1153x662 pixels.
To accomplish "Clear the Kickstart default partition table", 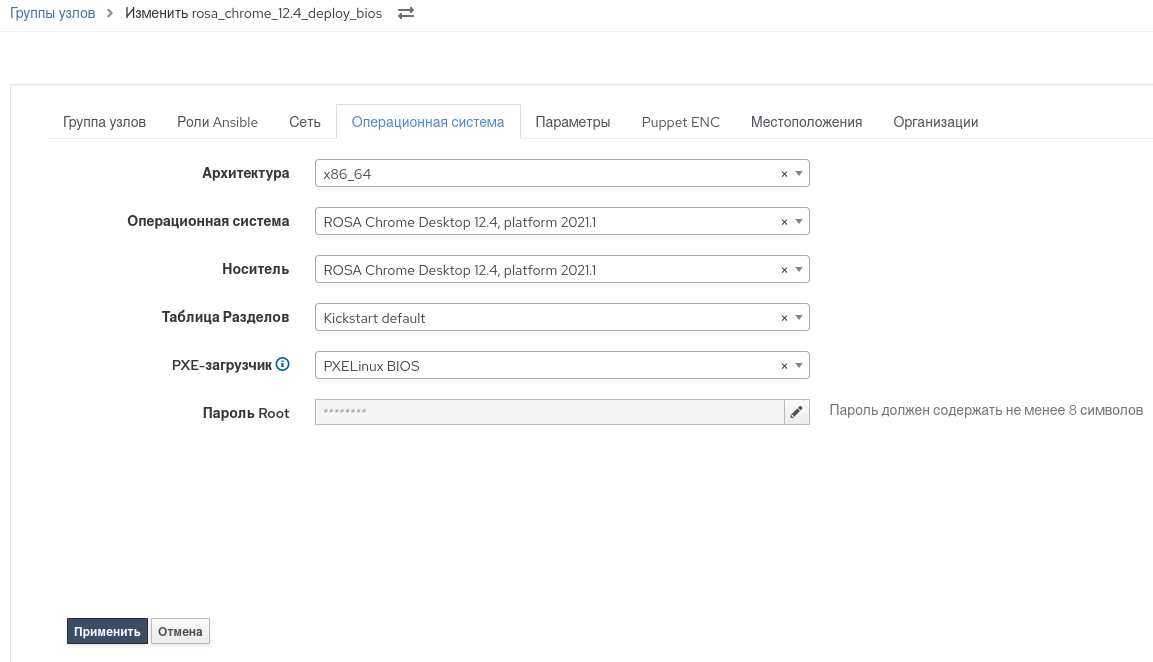I will 784,318.
